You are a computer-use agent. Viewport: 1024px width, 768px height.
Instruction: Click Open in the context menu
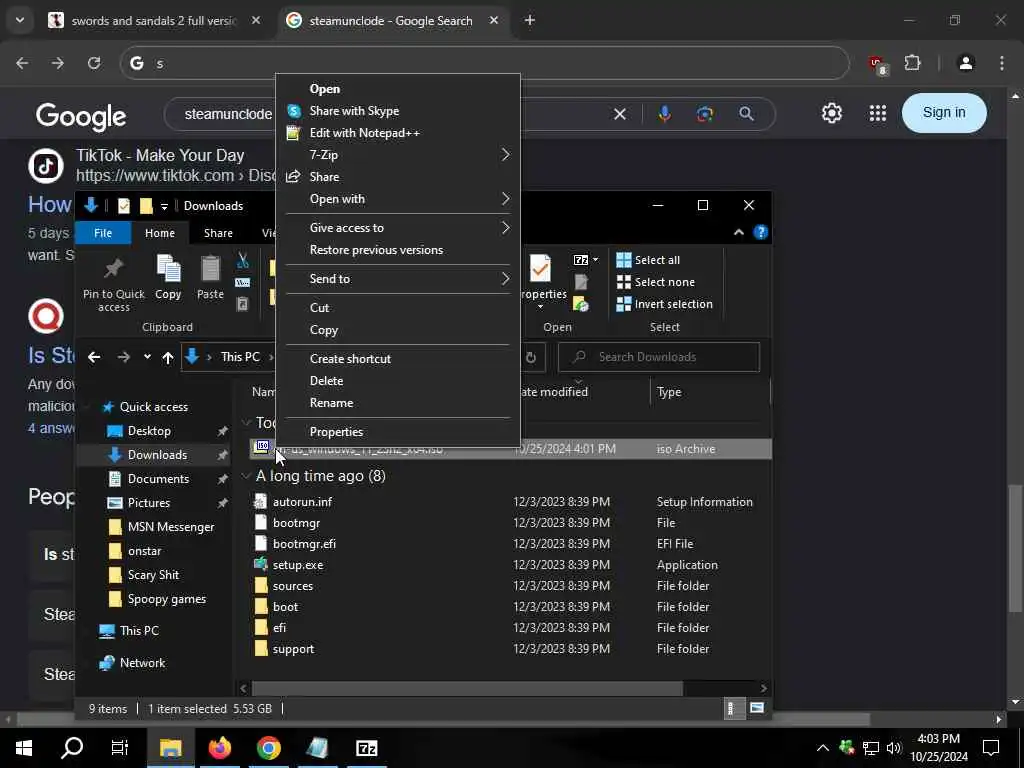pyautogui.click(x=325, y=89)
